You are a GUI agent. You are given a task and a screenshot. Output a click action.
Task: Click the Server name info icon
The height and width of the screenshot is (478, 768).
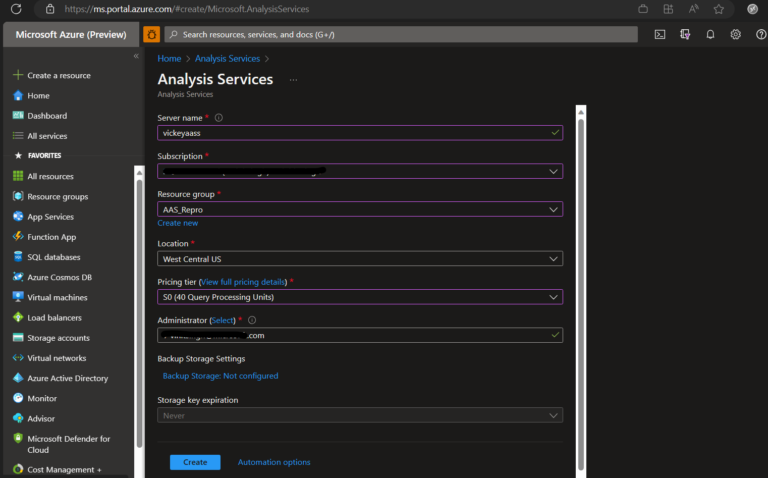pos(218,118)
